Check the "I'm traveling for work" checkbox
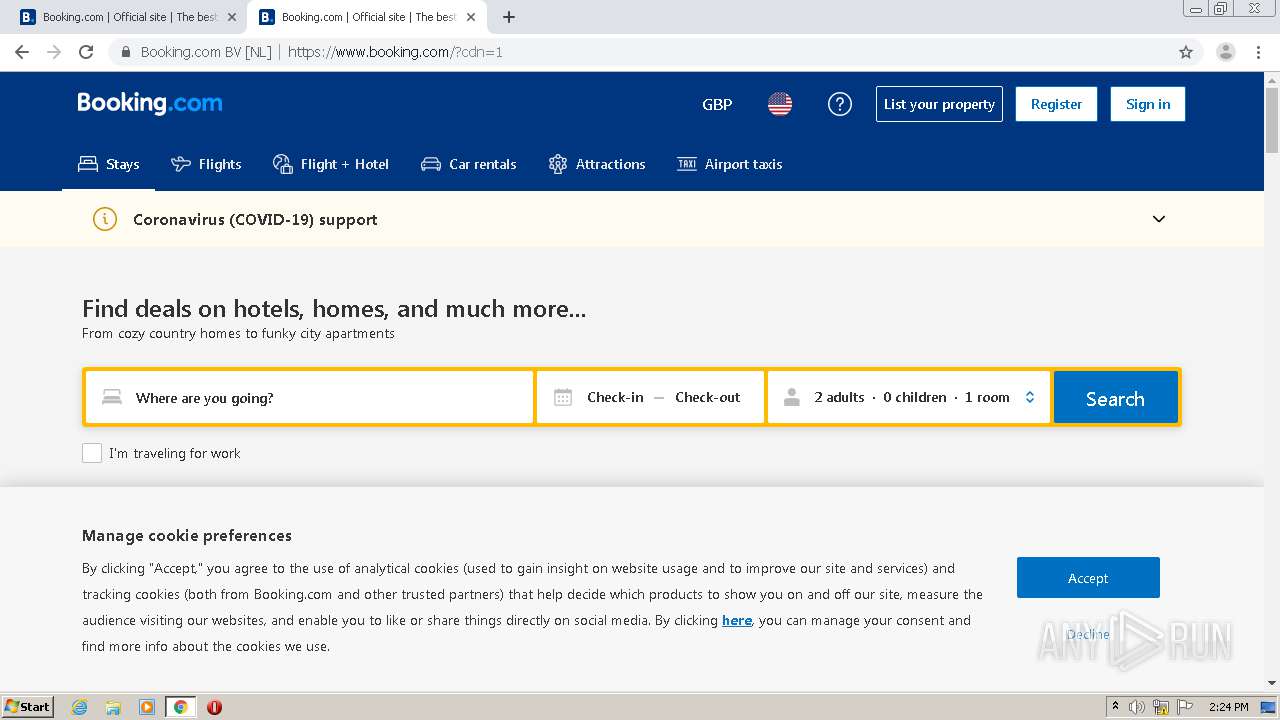The image size is (1280, 720). (x=92, y=453)
